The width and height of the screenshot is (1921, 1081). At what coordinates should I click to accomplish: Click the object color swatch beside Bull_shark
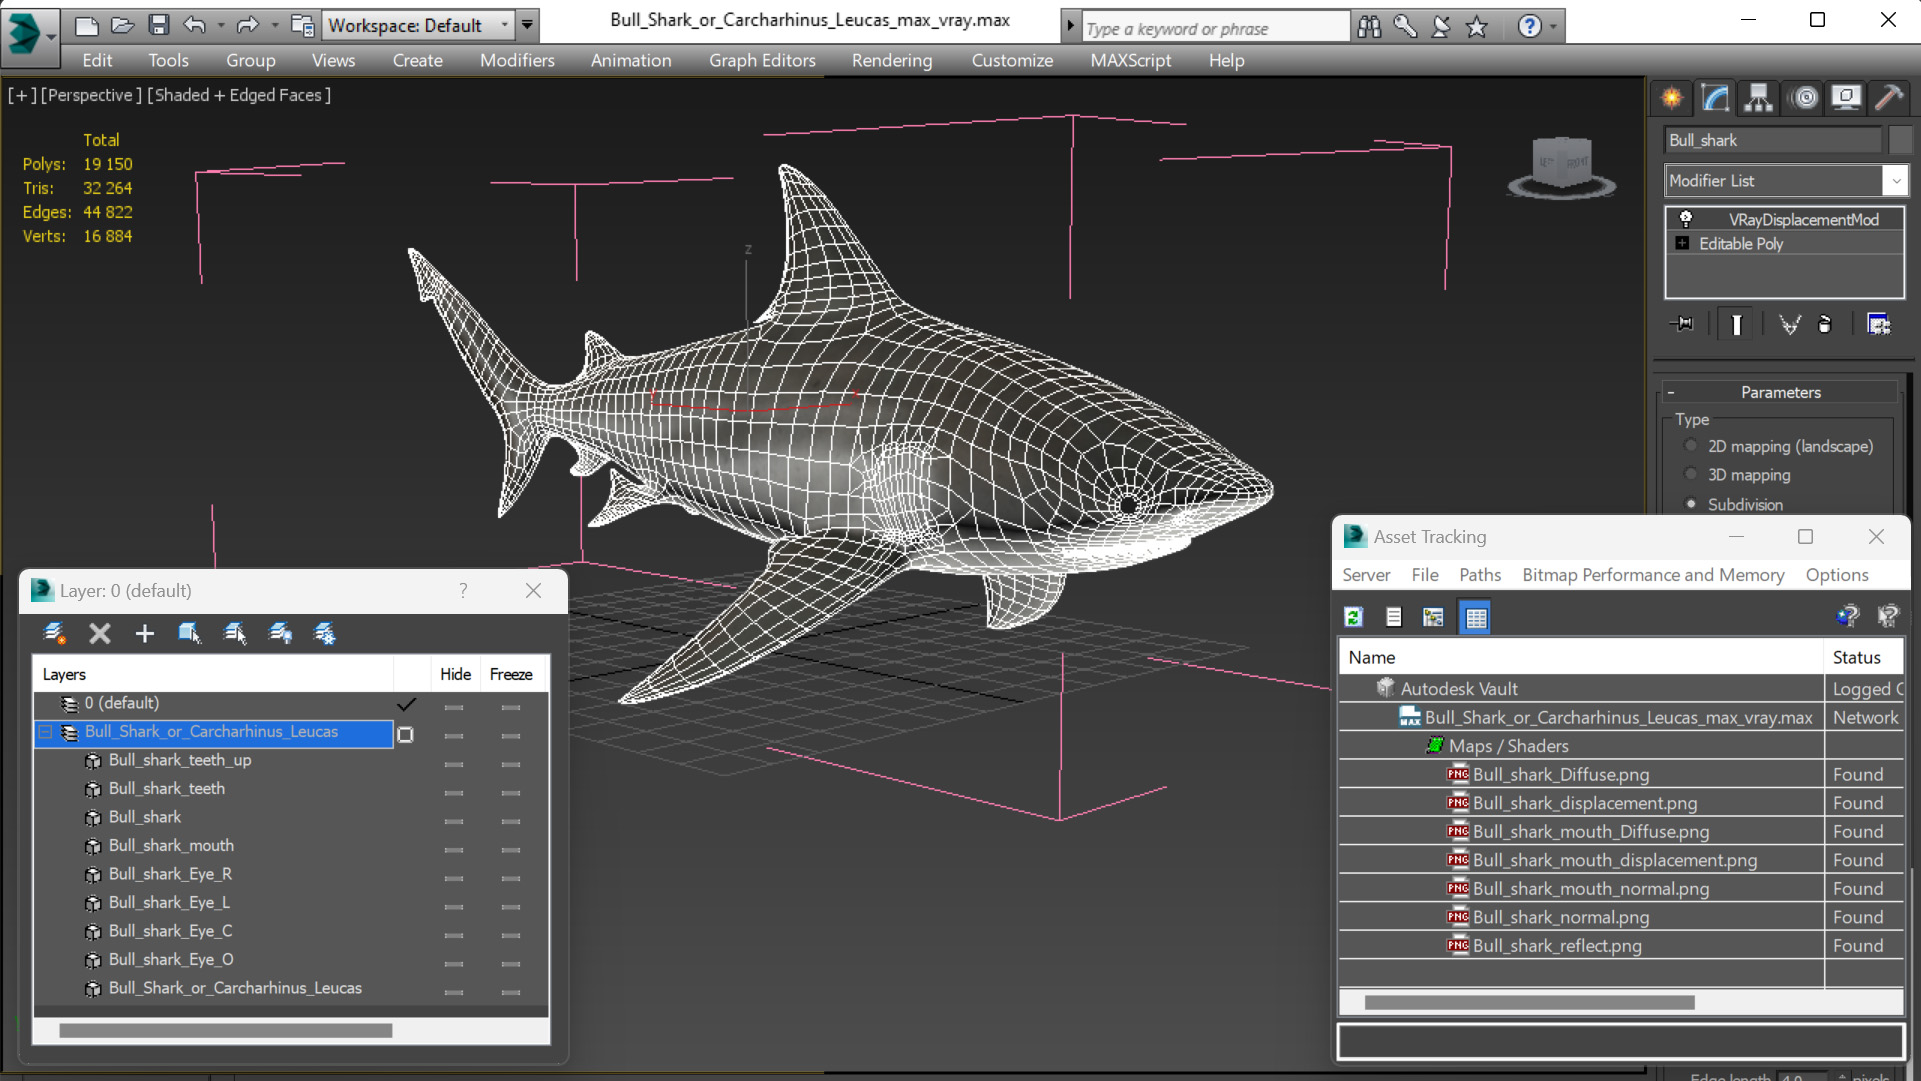coord(1900,140)
